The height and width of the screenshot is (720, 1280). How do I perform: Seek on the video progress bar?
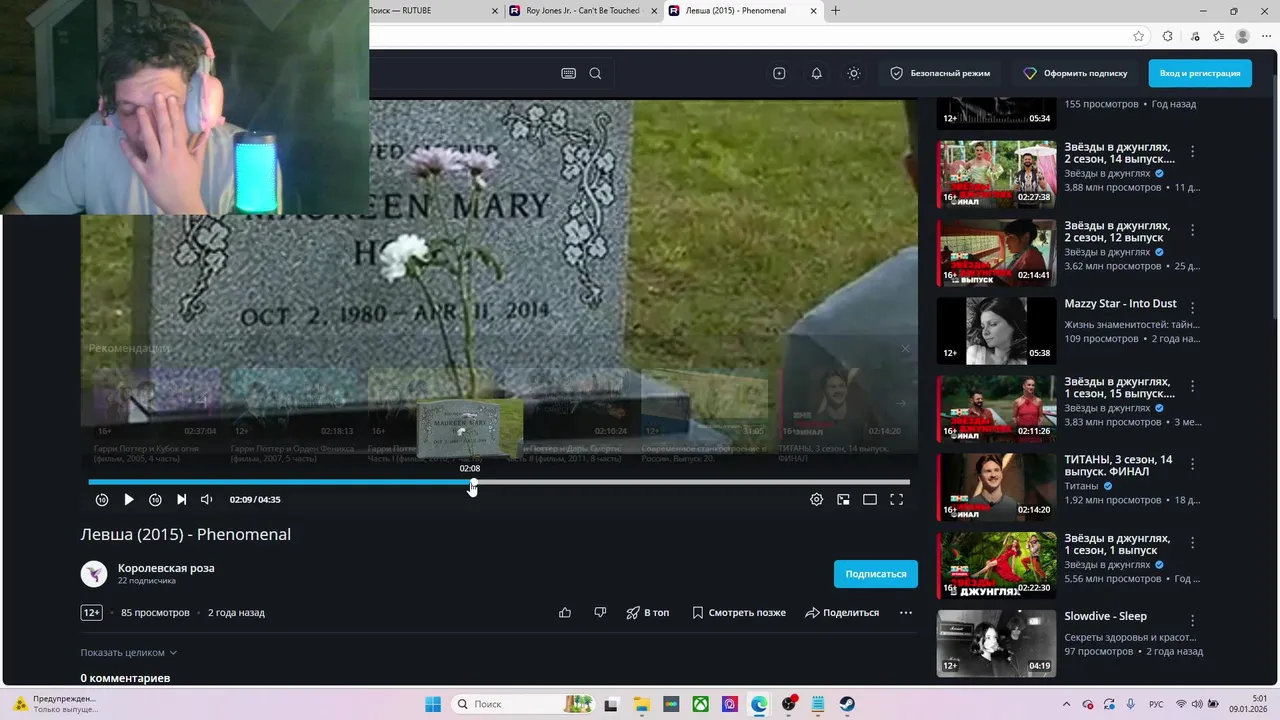coord(499,482)
